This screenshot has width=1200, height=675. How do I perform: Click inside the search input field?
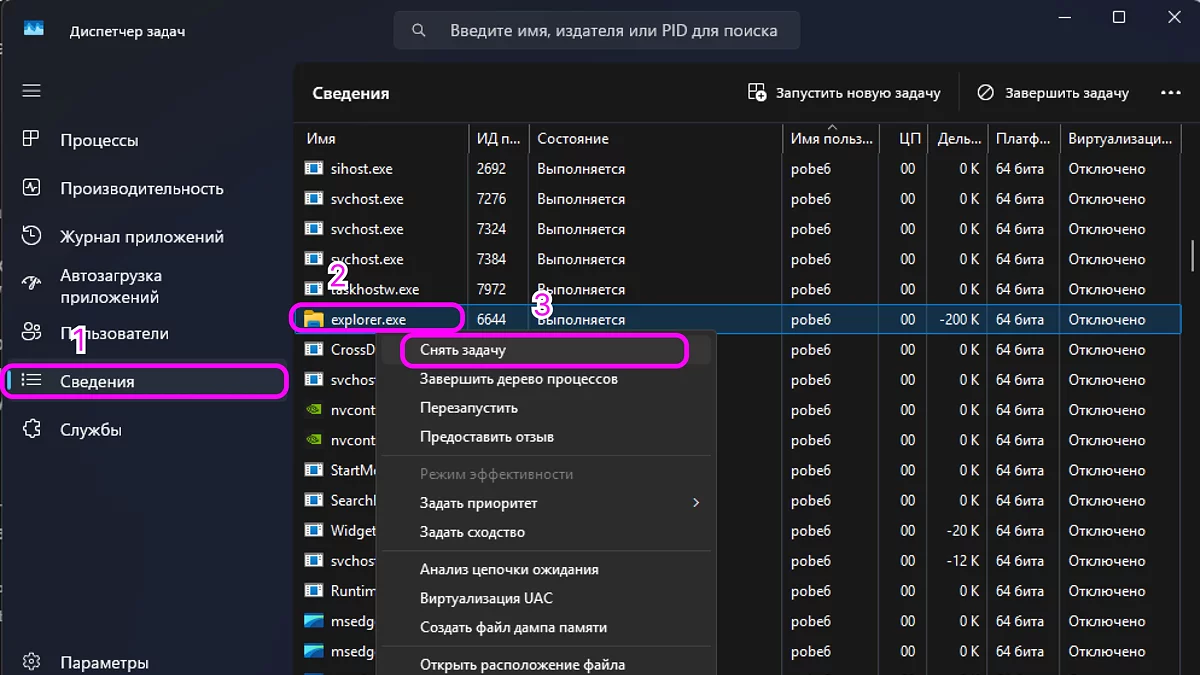click(x=600, y=29)
